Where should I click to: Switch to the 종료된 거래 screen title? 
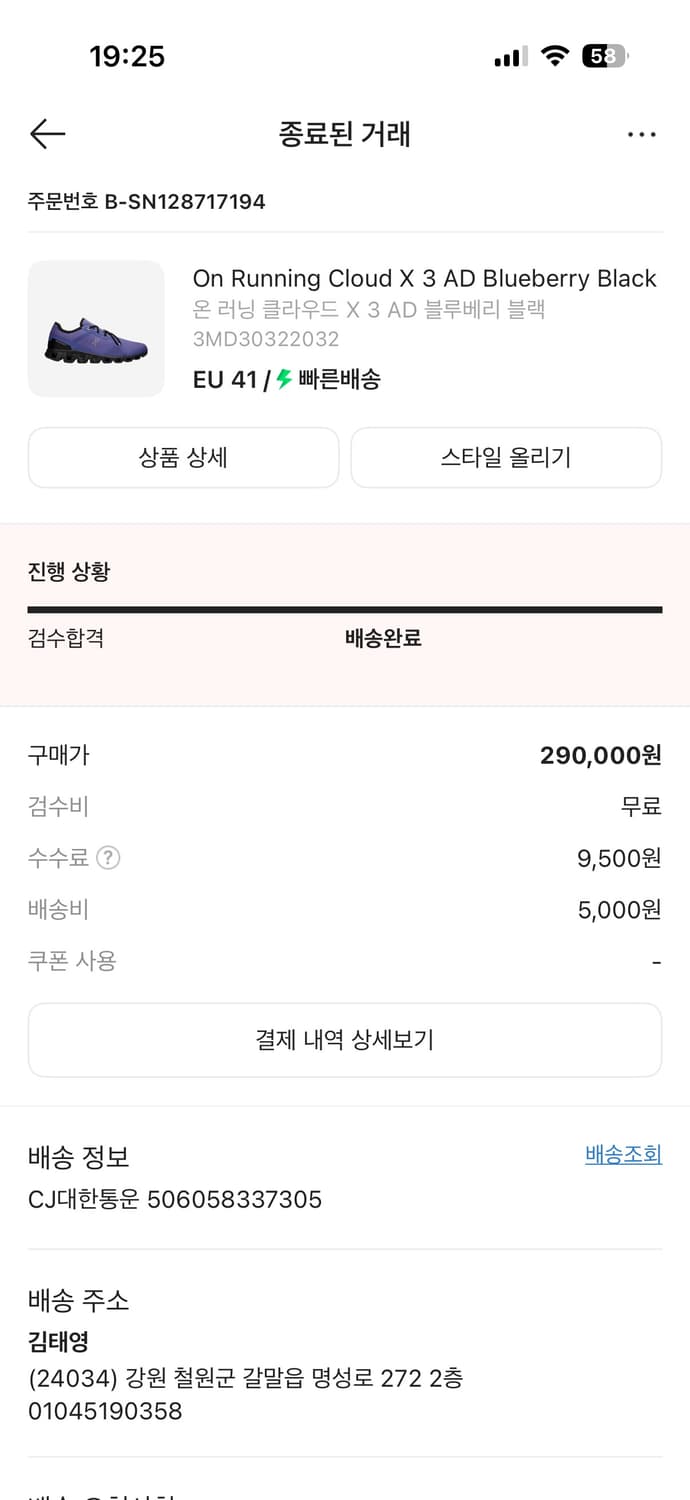point(344,133)
